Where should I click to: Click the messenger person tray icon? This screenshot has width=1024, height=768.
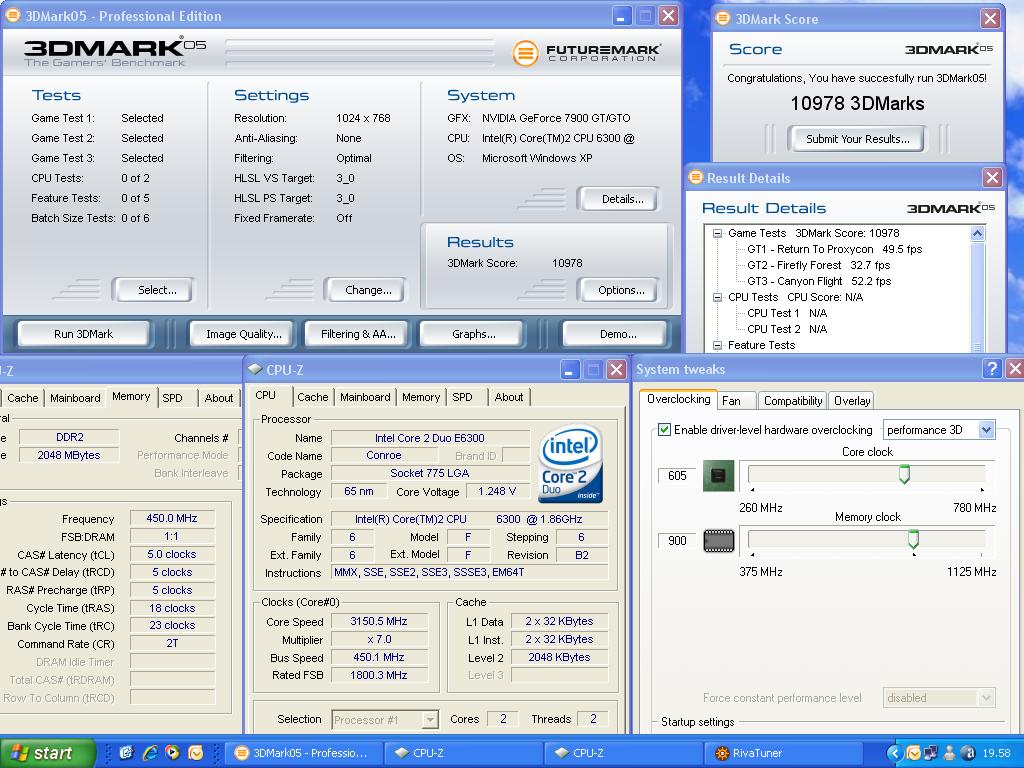[950, 753]
